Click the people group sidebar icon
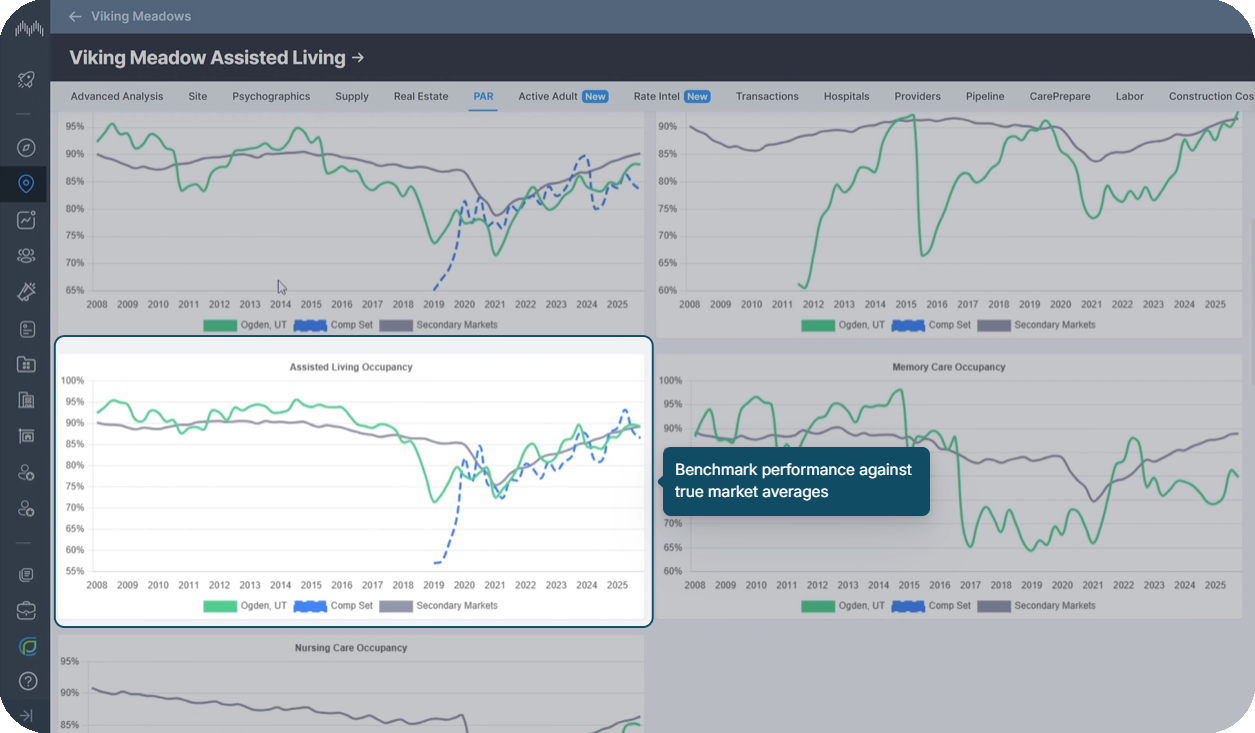The width and height of the screenshot is (1255, 733). tap(26, 256)
